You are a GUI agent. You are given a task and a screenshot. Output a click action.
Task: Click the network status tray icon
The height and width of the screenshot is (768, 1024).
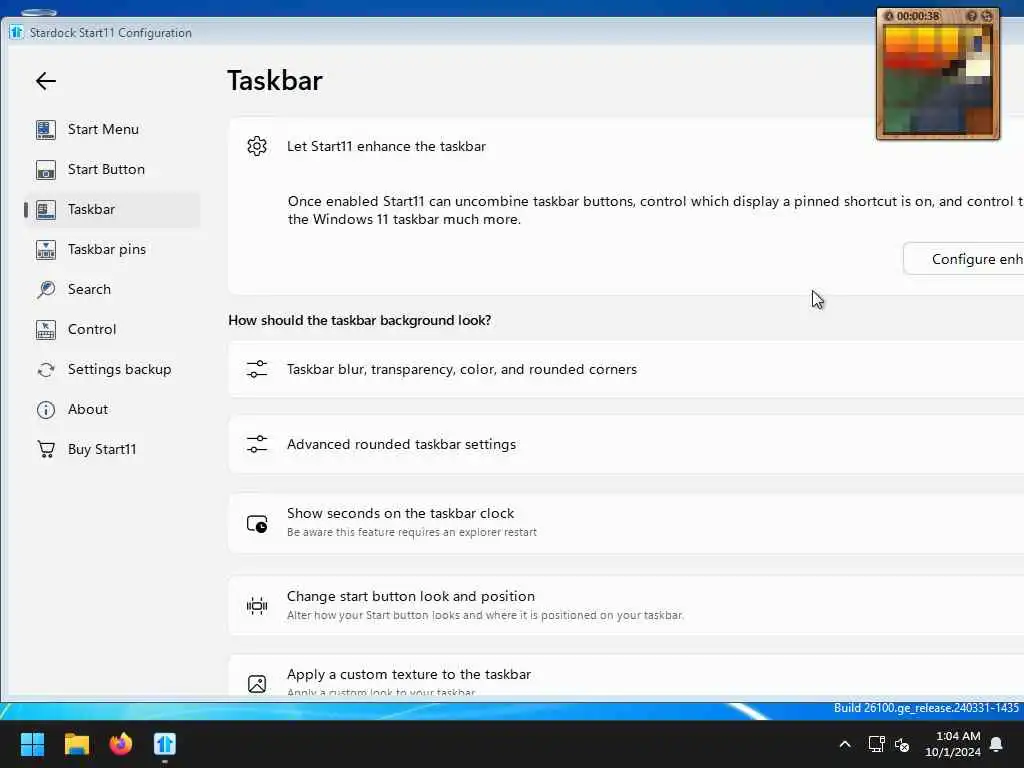pos(876,744)
